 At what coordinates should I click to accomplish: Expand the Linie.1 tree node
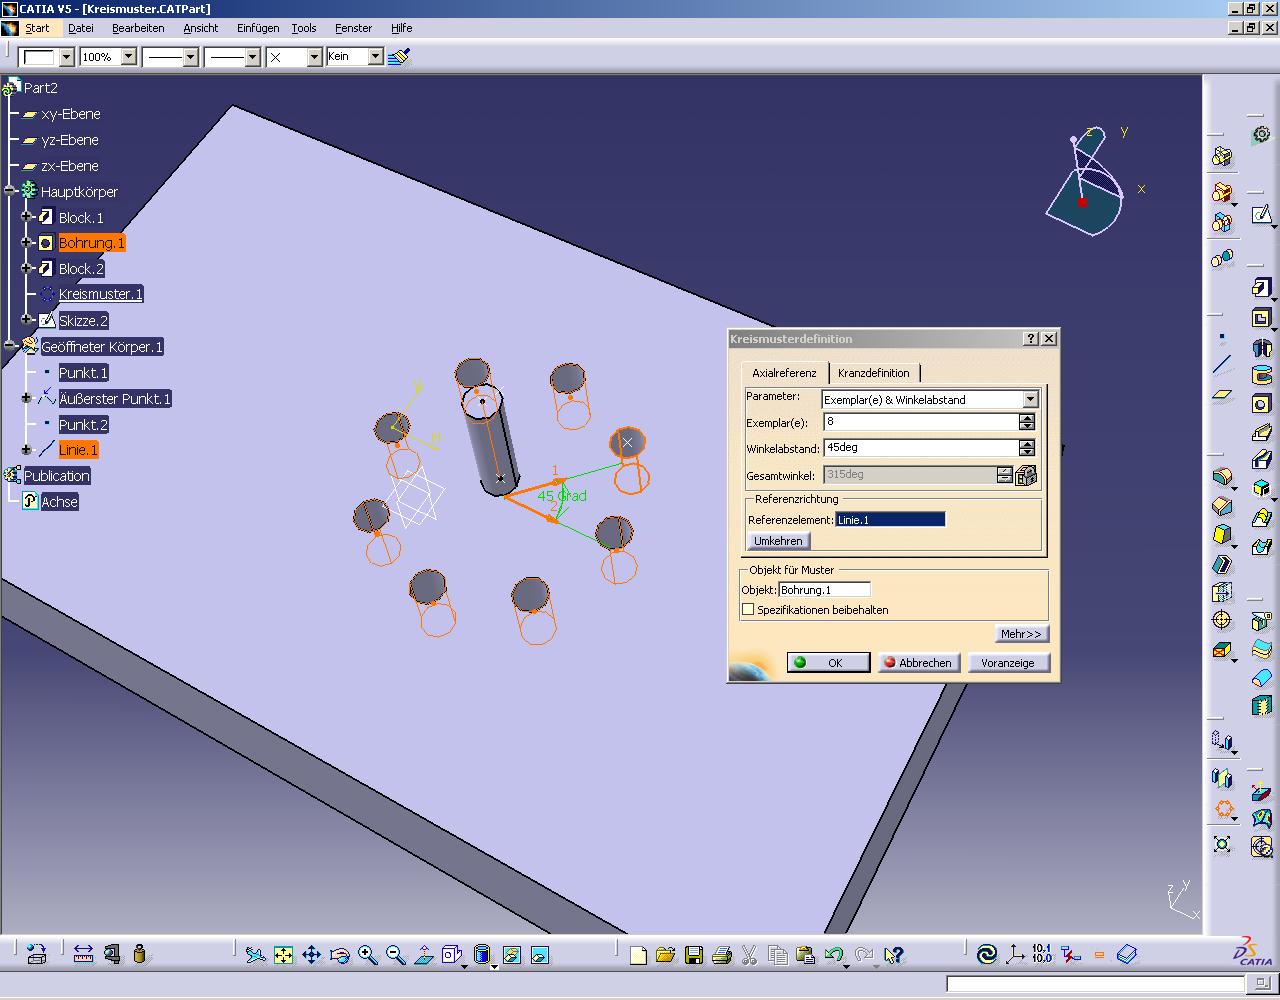[27, 450]
